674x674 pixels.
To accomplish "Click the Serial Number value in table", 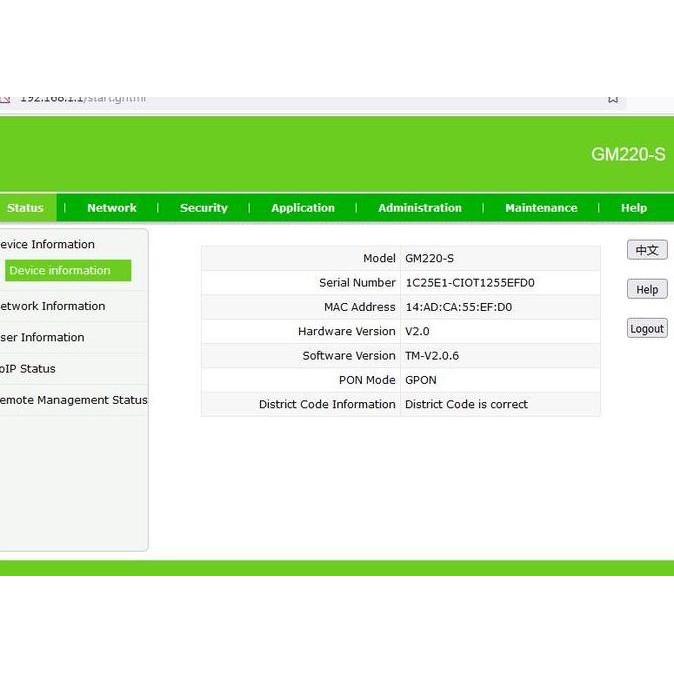I will tap(469, 283).
